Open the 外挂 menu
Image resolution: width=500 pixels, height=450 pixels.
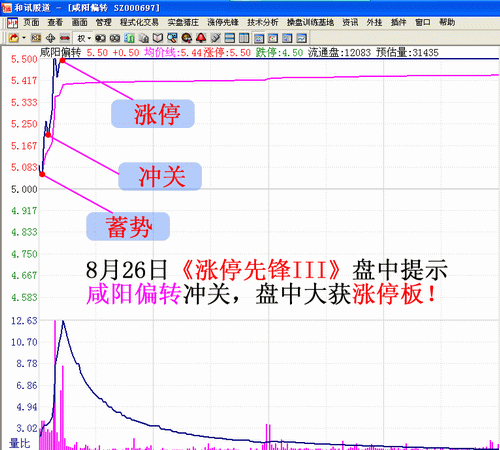click(x=374, y=22)
